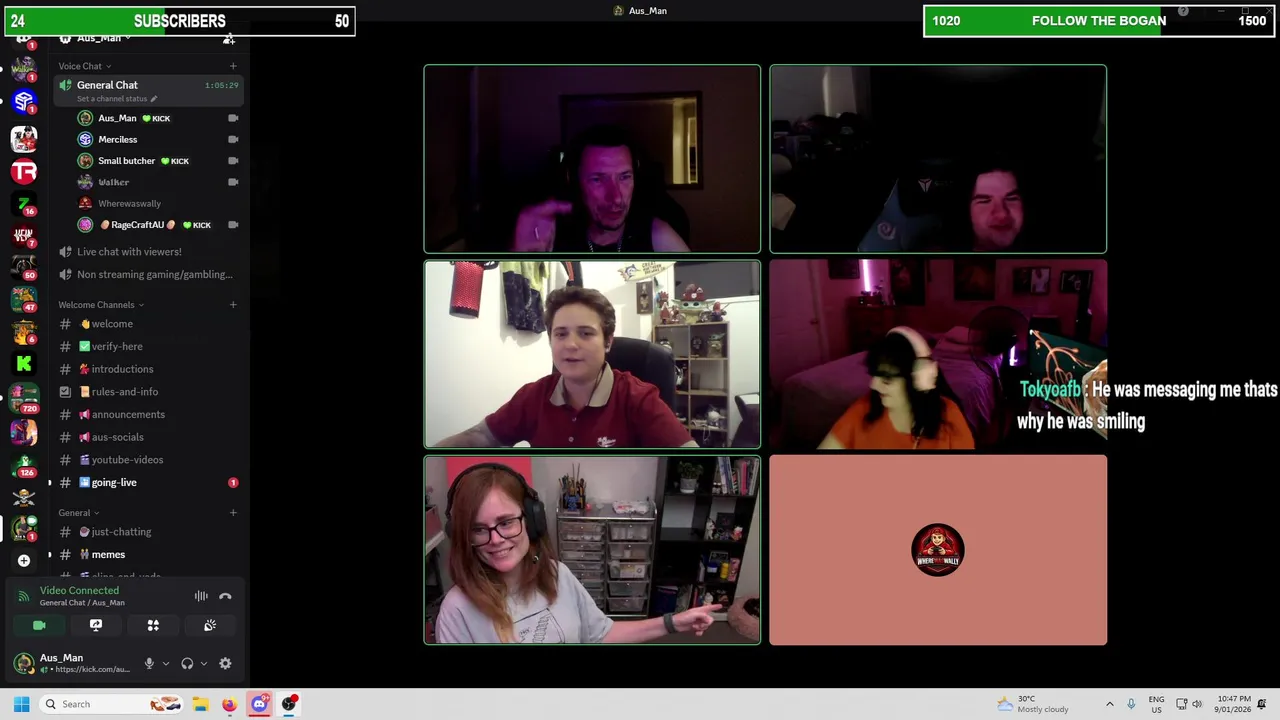Image resolution: width=1280 pixels, height=720 pixels.
Task: Open the announcements channel
Action: (x=148, y=414)
